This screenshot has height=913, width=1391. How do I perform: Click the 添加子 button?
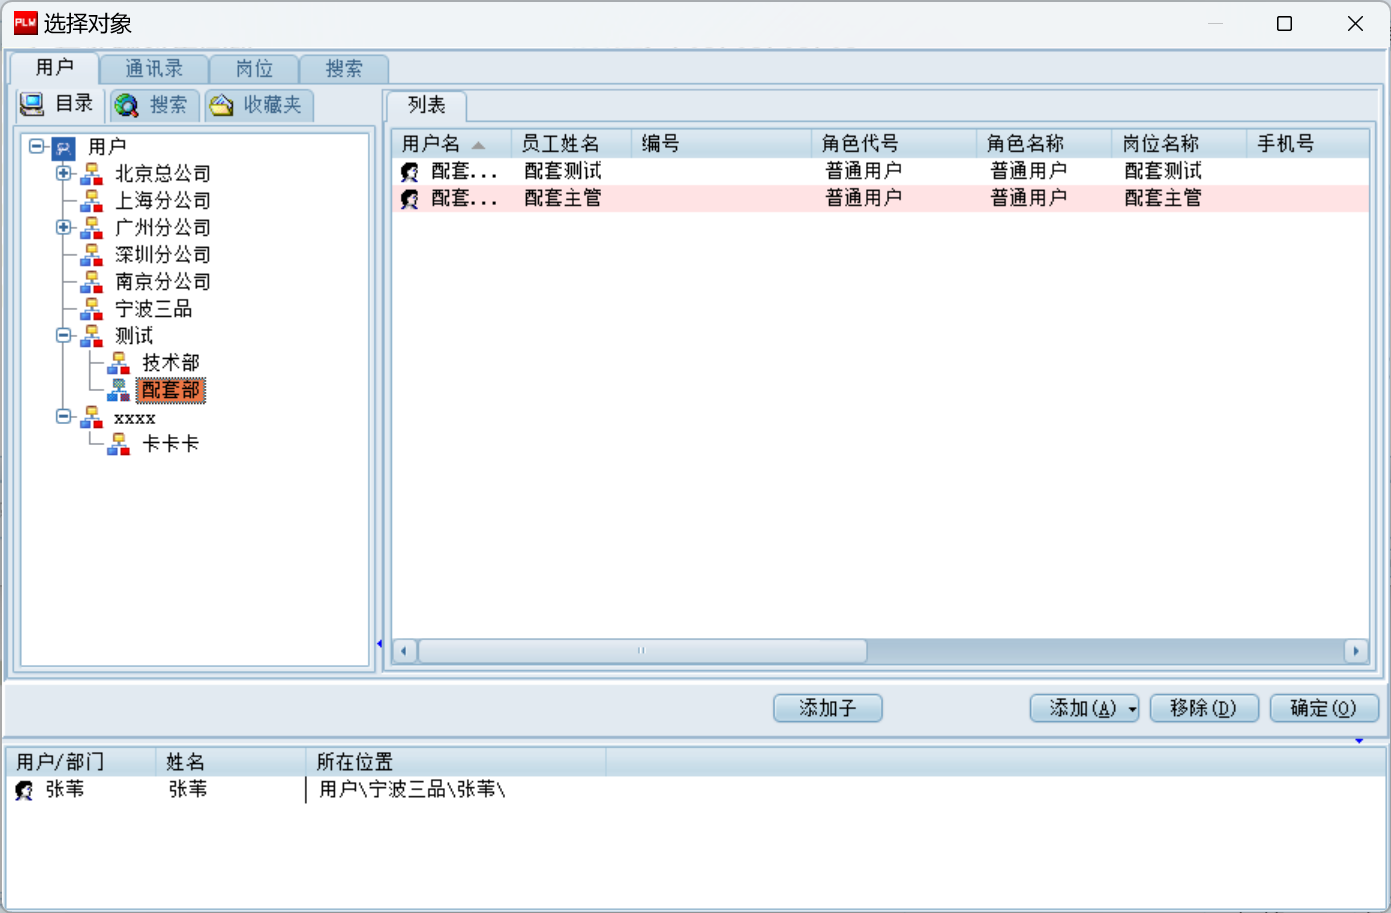(828, 709)
